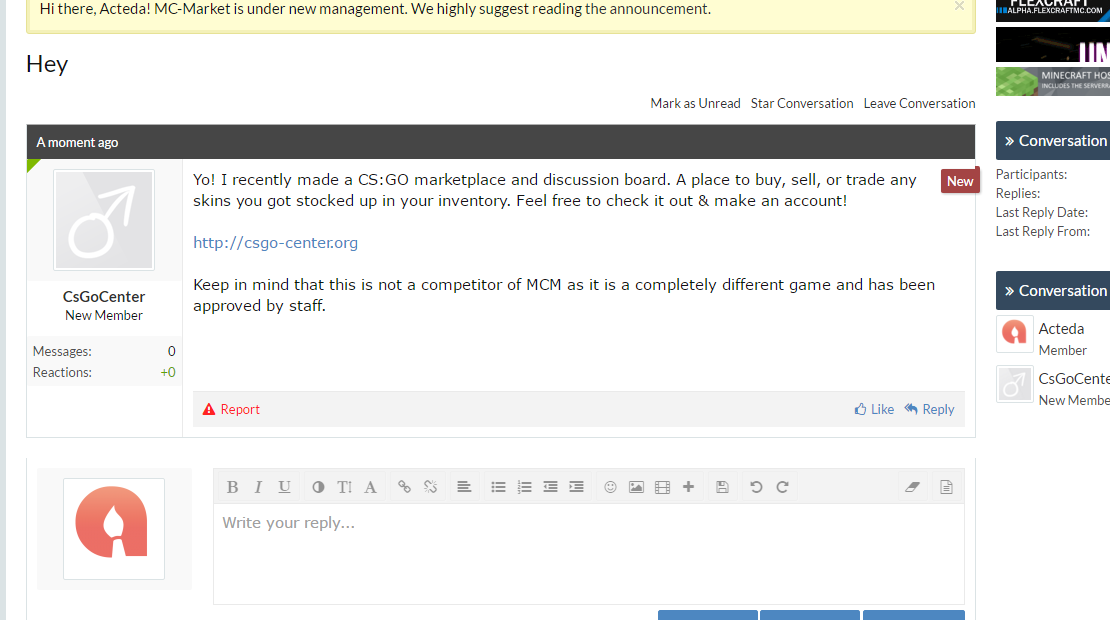
Task: Open the font family tool
Action: [x=370, y=487]
